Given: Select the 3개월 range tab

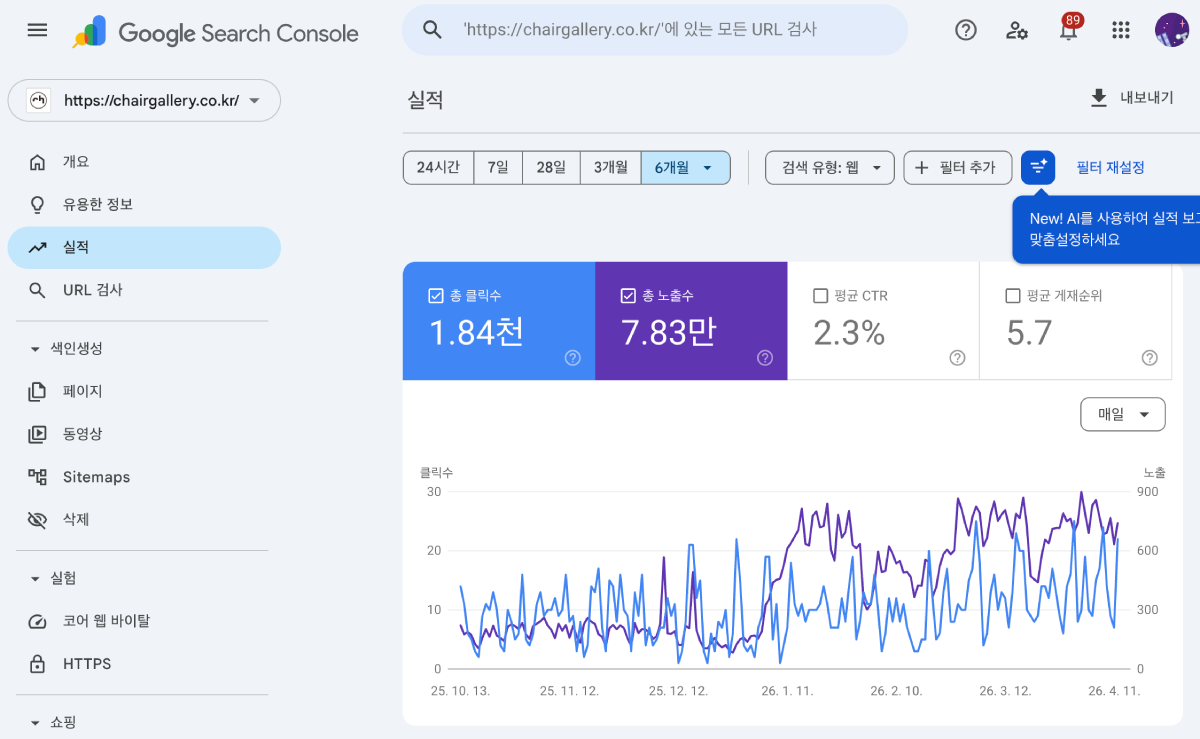Looking at the screenshot, I should coord(611,167).
